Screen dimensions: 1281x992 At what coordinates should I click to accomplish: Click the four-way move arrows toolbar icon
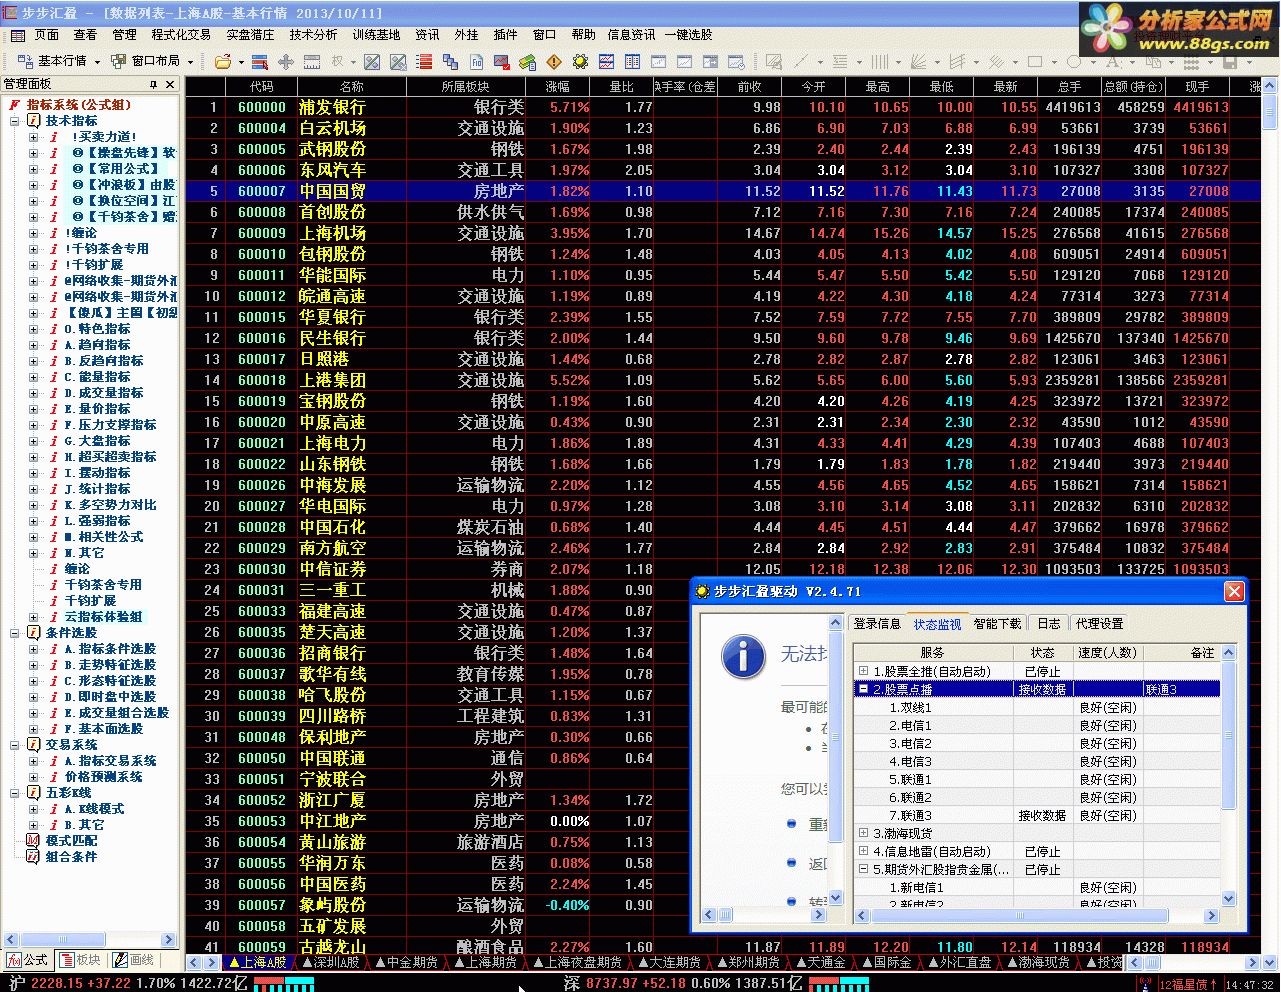(x=286, y=62)
